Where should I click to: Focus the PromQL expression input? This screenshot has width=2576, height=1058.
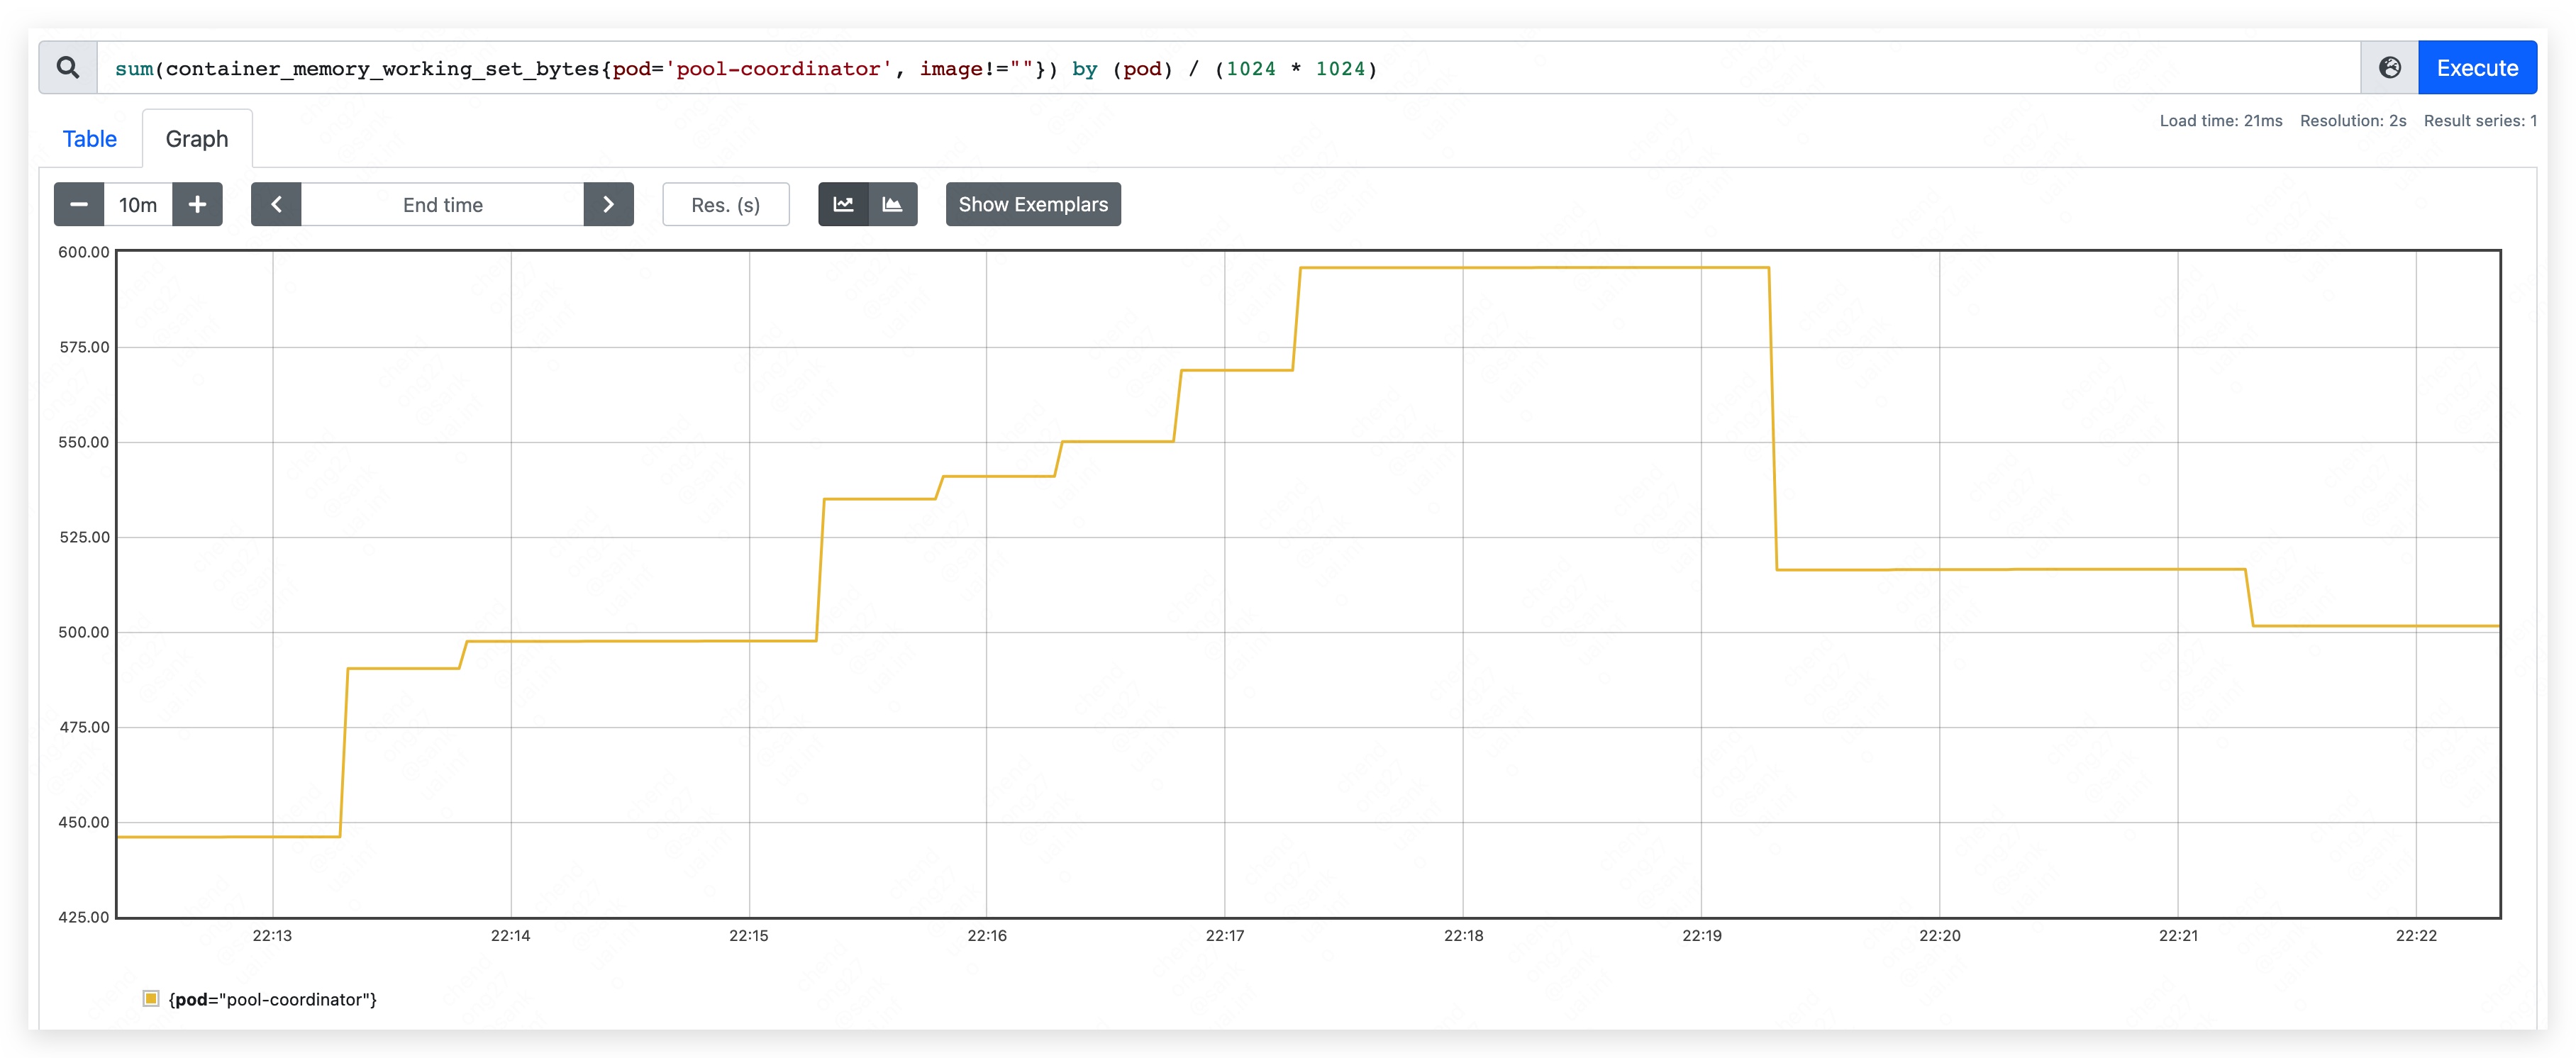pyautogui.click(x=1228, y=68)
